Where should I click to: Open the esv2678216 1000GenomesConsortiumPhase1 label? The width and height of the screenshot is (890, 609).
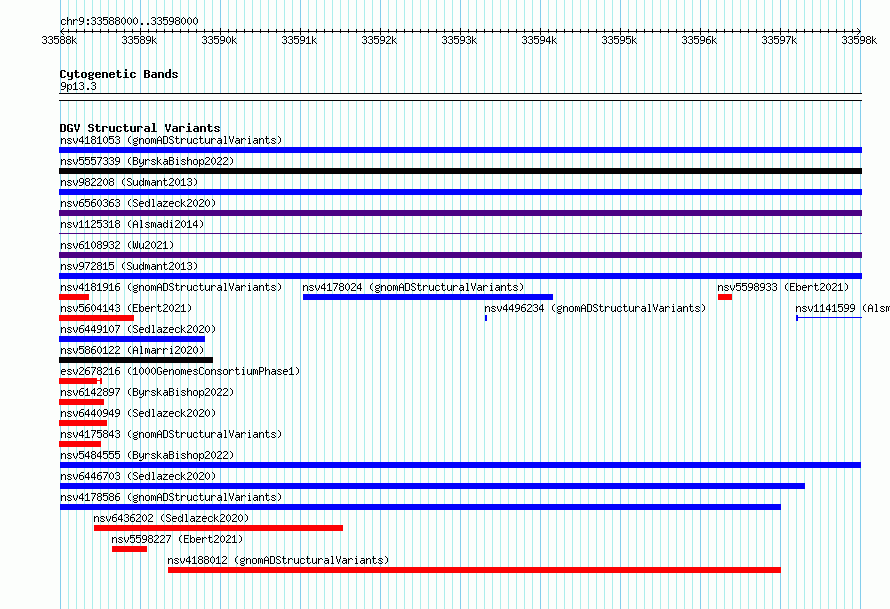[x=180, y=371]
